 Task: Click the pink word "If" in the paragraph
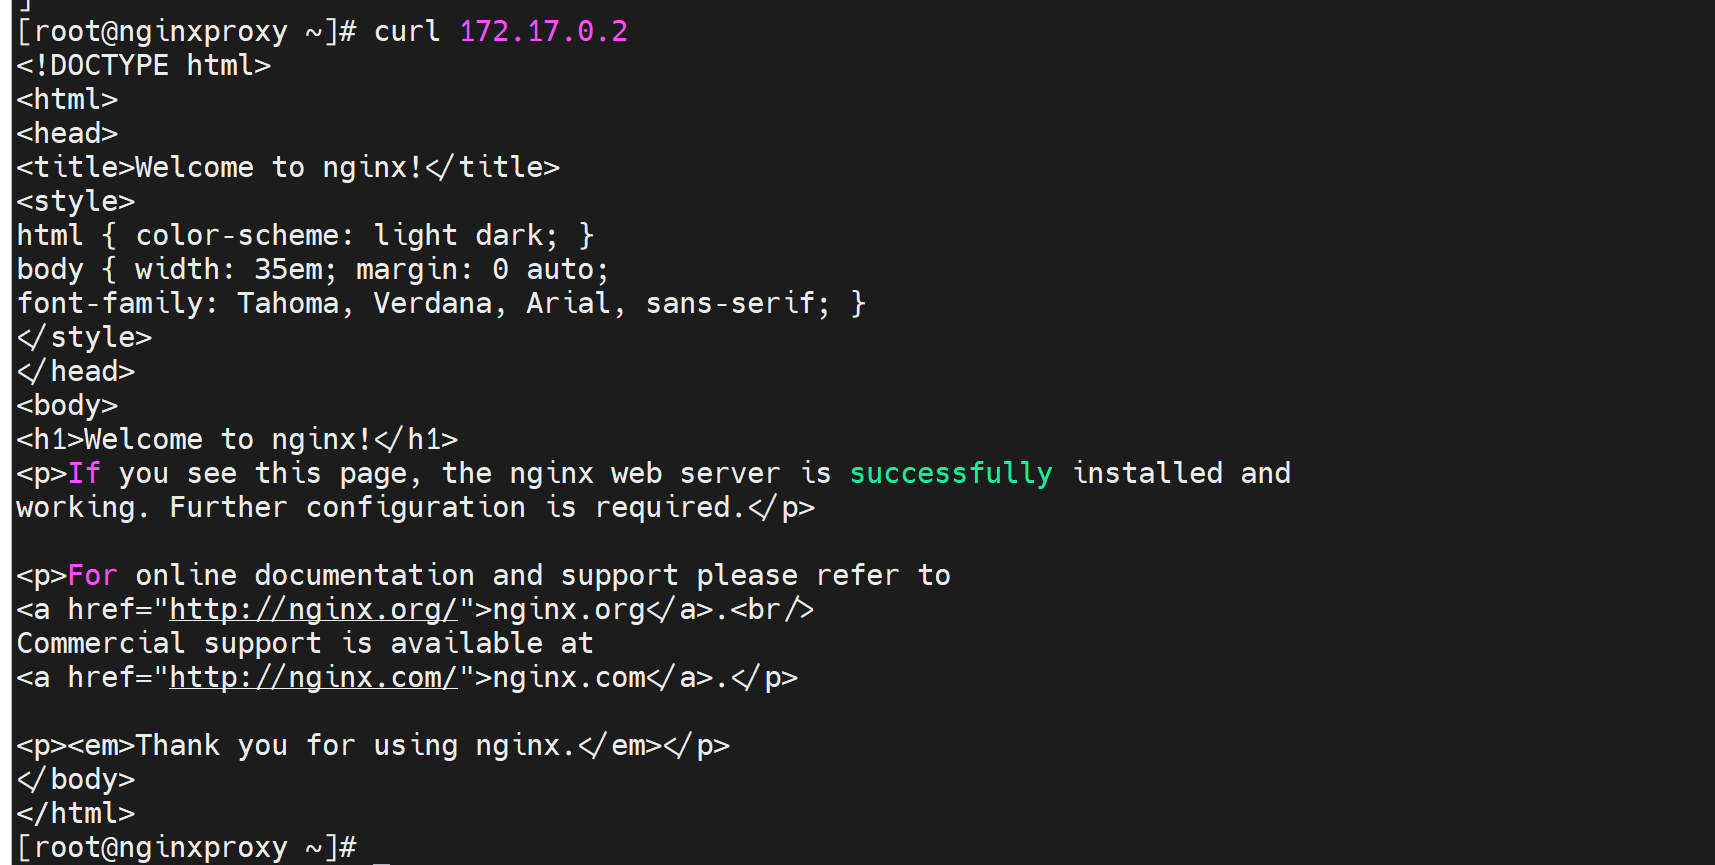coord(84,473)
